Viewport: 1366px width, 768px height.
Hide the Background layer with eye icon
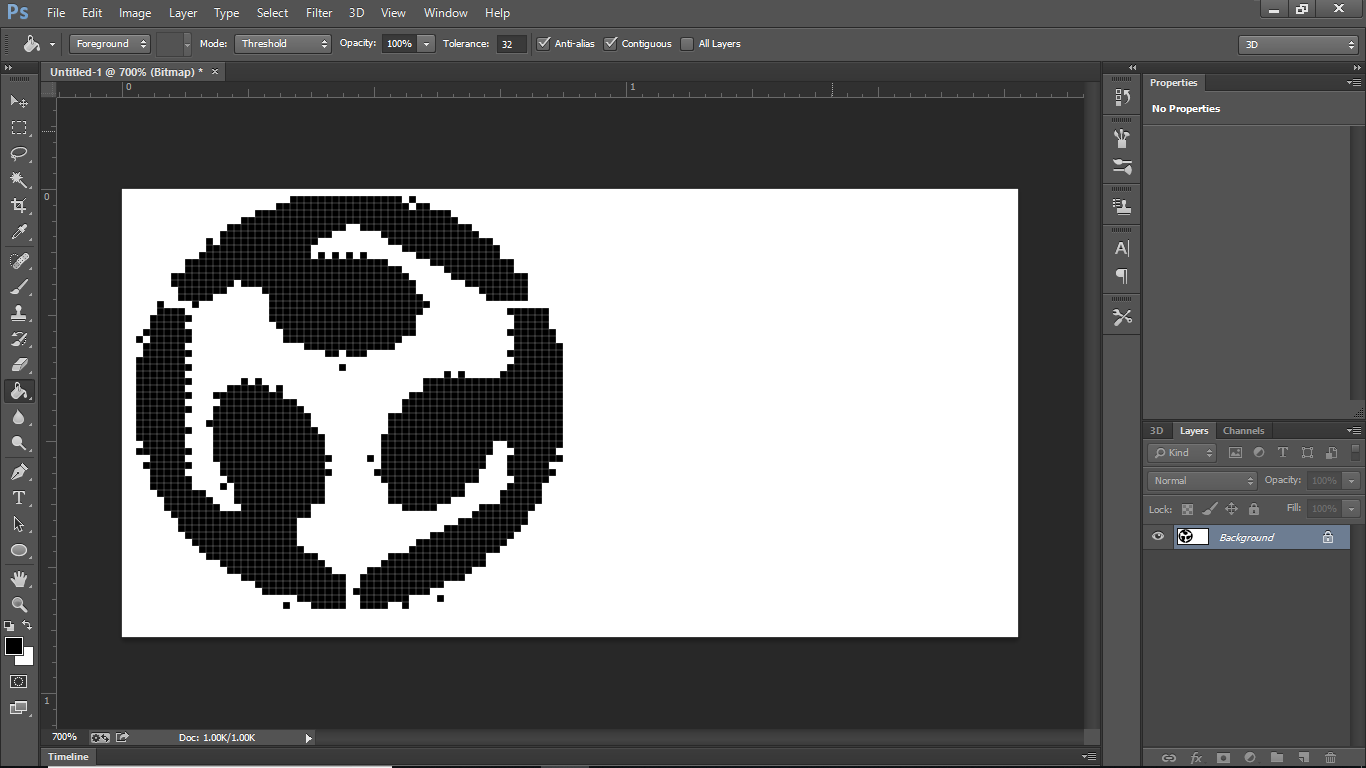pyautogui.click(x=1158, y=537)
